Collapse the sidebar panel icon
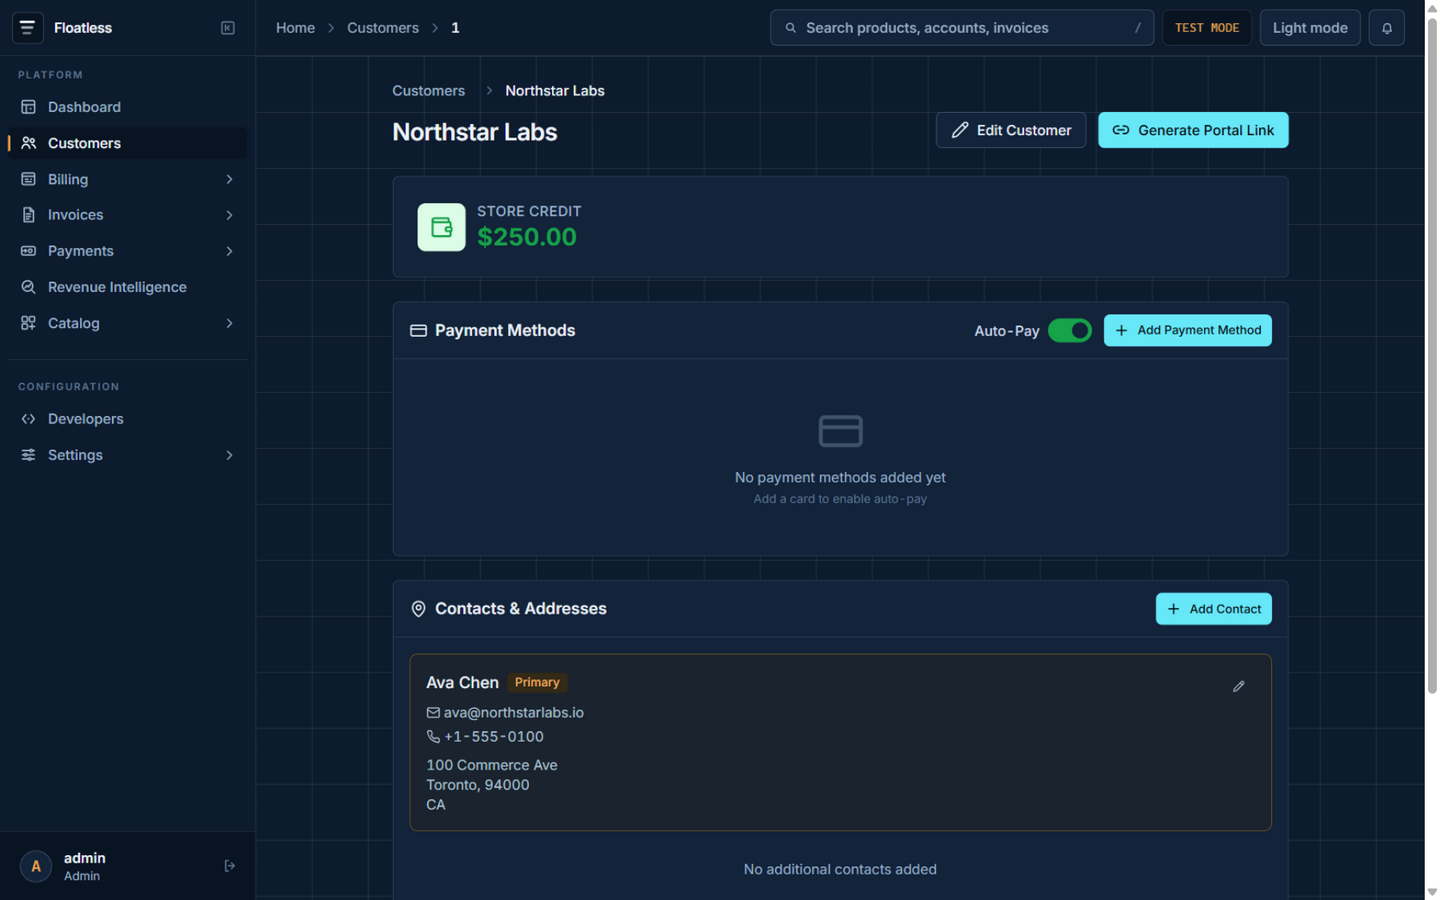The image size is (1440, 900). pyautogui.click(x=228, y=28)
